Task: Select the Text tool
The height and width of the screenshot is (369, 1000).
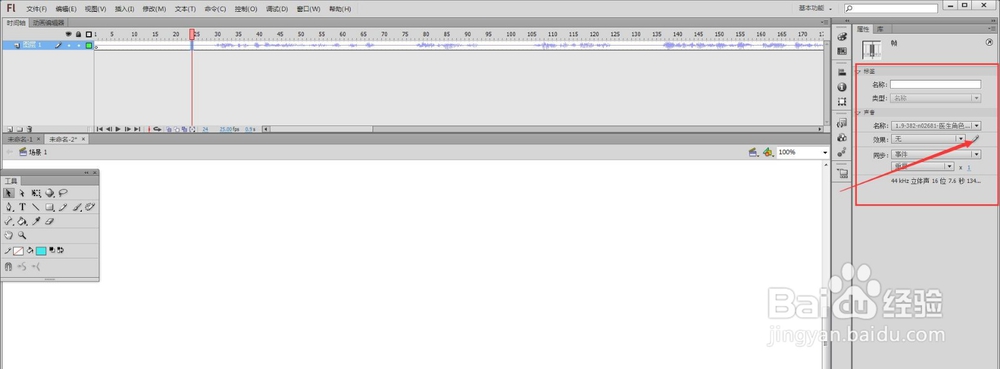Action: click(x=22, y=207)
